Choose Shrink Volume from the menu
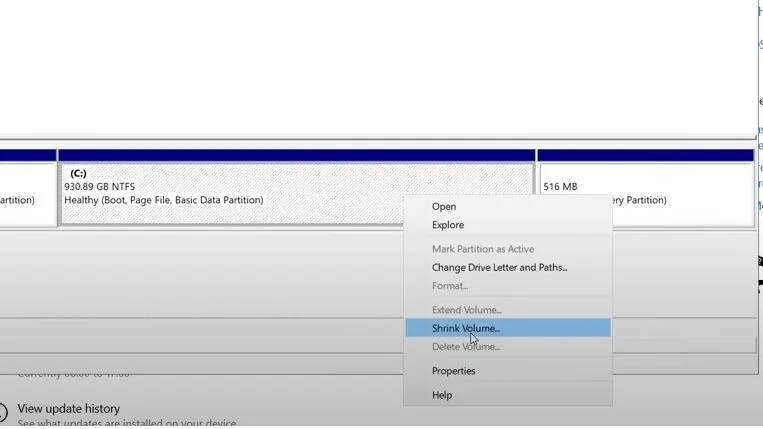This screenshot has width=763, height=429. (508, 328)
